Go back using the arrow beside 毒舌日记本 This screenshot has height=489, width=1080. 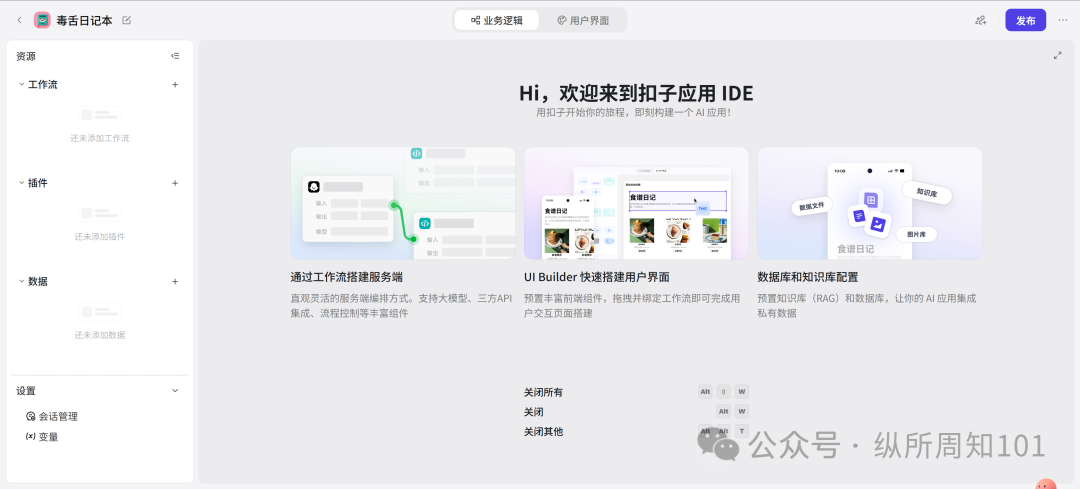[x=19, y=21]
